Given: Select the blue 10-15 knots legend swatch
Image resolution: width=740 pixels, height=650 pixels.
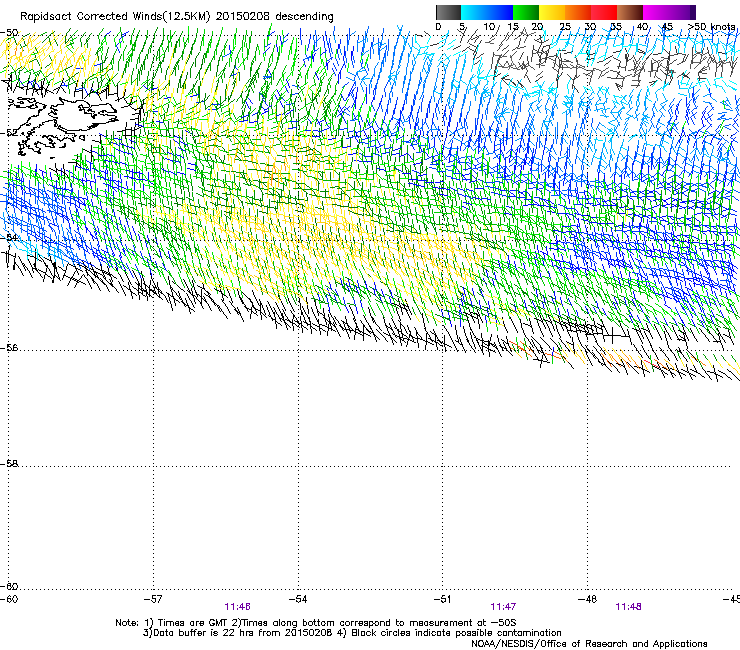Looking at the screenshot, I should (x=500, y=12).
